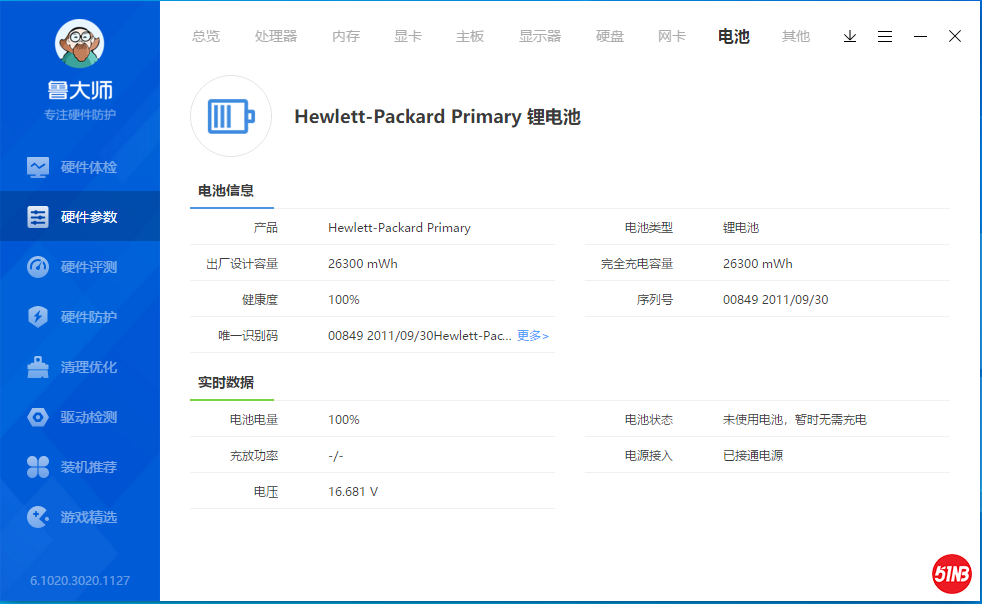Open 硬件防护 in the sidebar
The image size is (982, 604).
click(x=80, y=317)
